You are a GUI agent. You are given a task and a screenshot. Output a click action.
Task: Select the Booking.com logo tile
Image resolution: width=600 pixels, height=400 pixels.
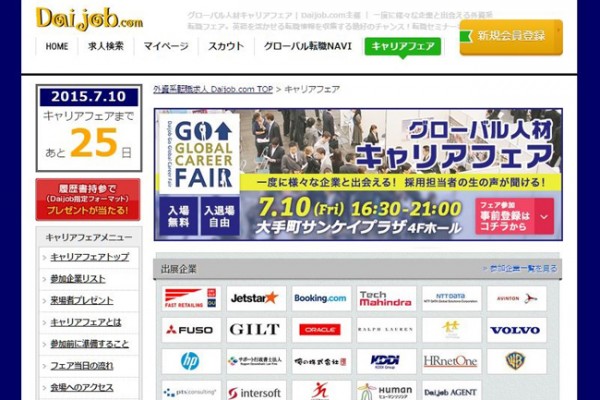[321, 298]
